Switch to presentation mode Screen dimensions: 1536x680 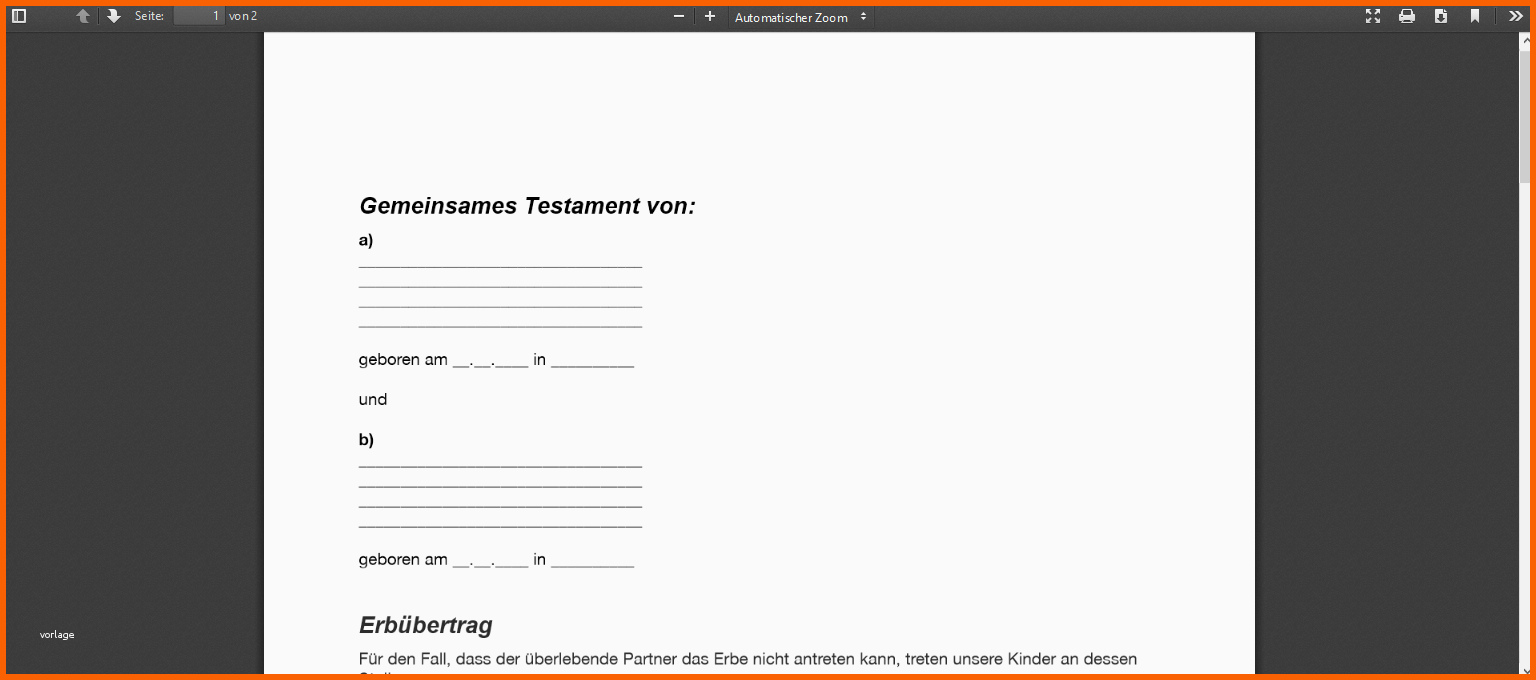1373,16
